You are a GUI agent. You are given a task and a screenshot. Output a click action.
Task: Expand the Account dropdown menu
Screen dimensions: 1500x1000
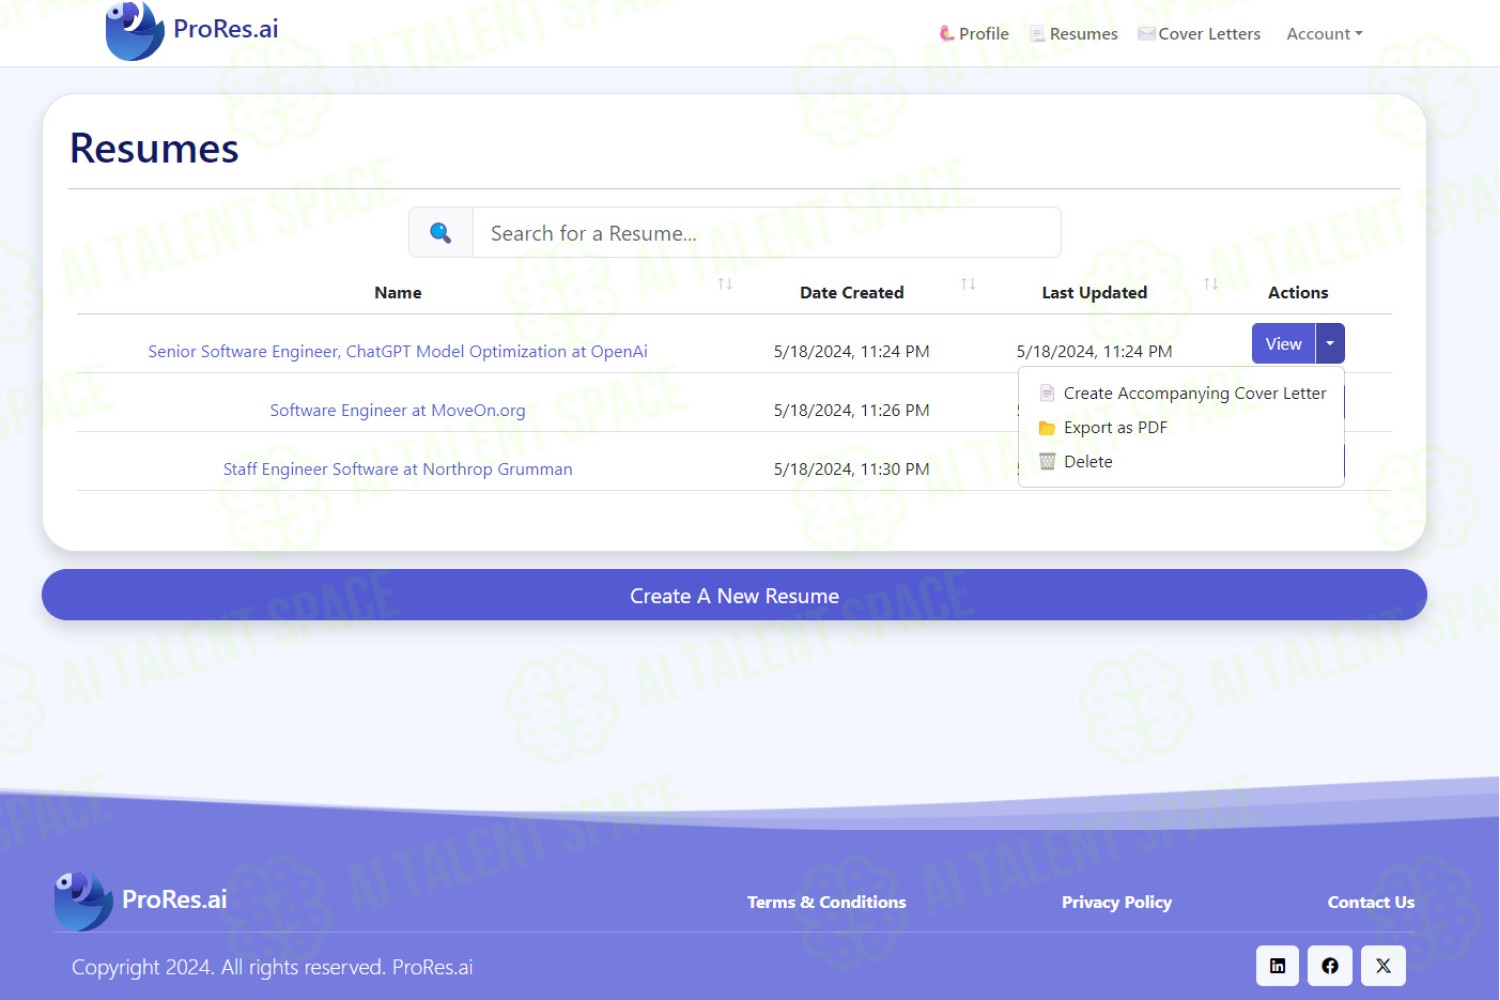(1324, 34)
